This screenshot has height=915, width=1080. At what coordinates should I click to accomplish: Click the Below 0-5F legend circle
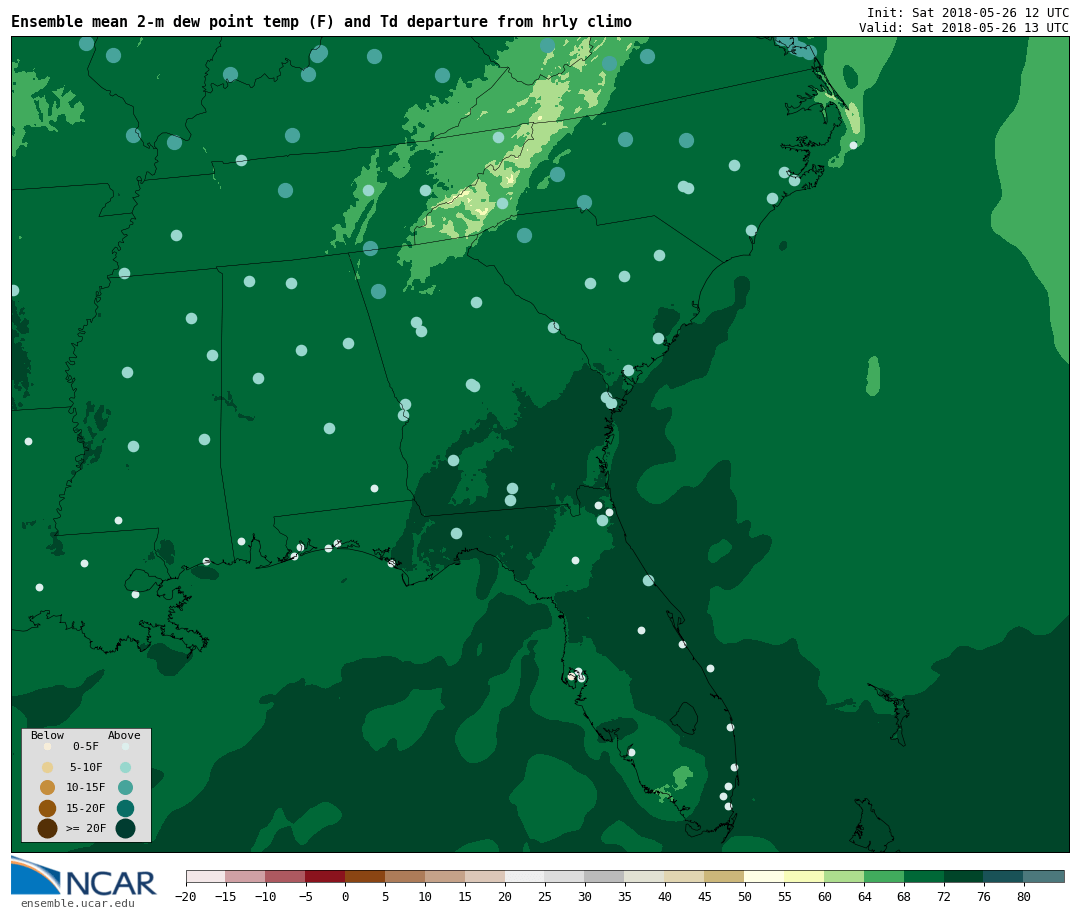(x=48, y=746)
